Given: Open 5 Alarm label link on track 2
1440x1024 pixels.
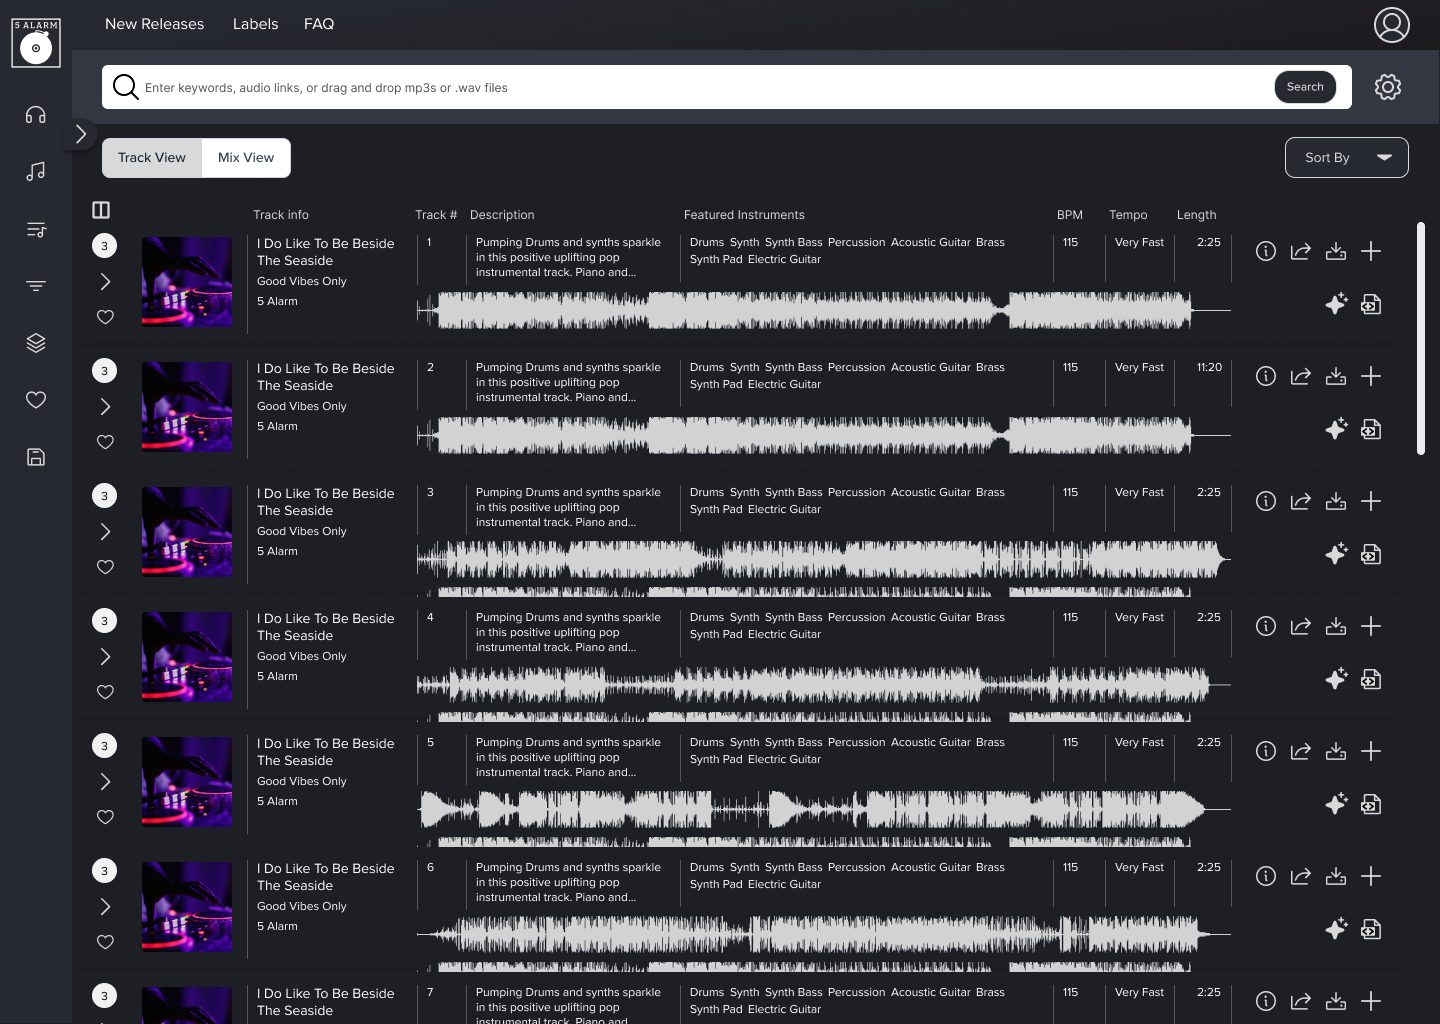Looking at the screenshot, I should pyautogui.click(x=277, y=426).
